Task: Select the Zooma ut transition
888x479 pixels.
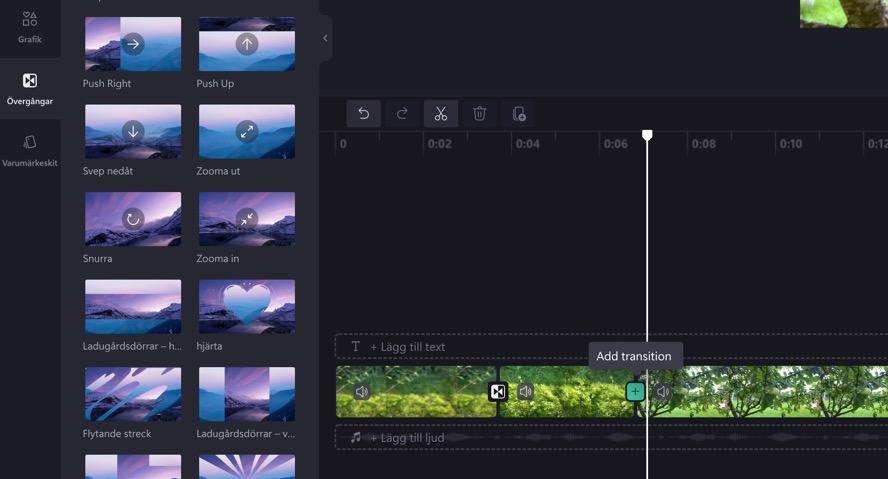Action: tap(247, 131)
